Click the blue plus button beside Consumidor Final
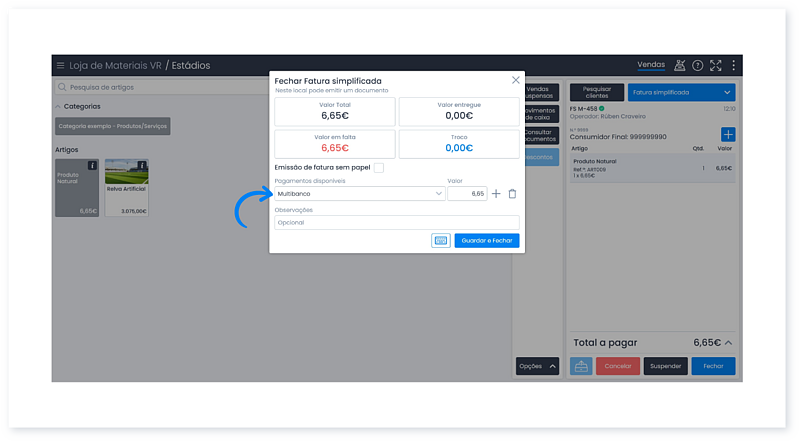The image size is (800, 442). coord(728,134)
